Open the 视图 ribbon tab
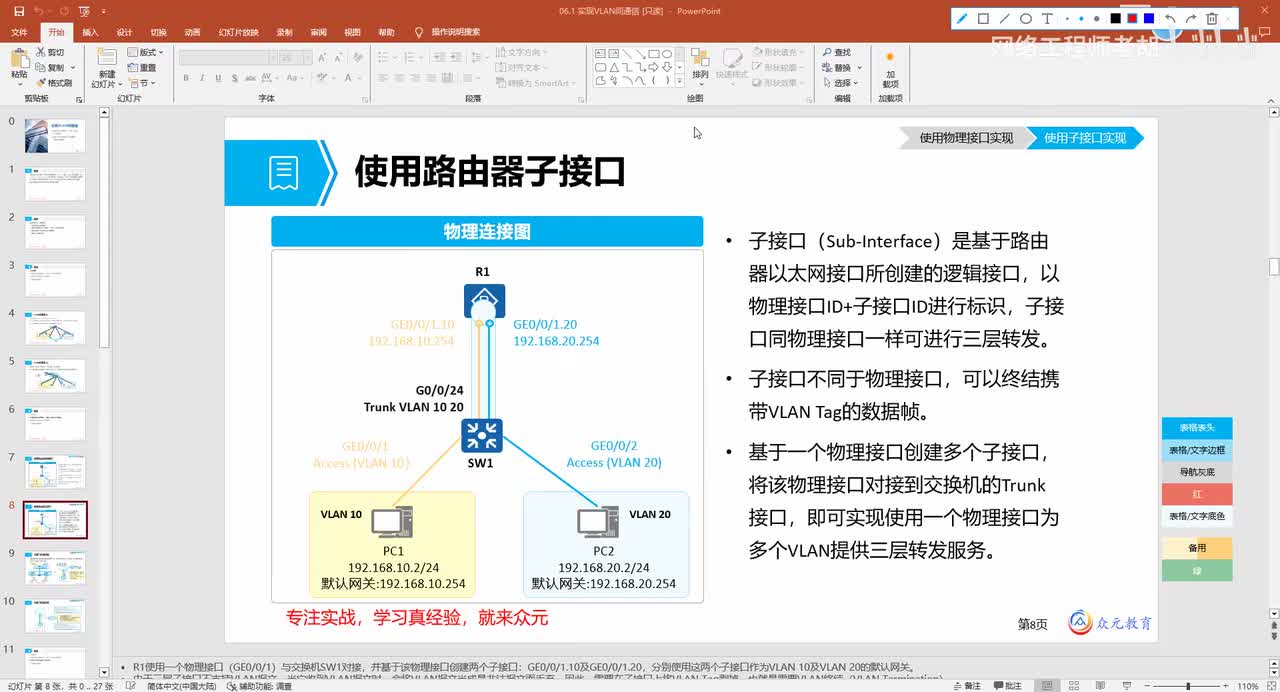The width and height of the screenshot is (1280, 692). 352,32
